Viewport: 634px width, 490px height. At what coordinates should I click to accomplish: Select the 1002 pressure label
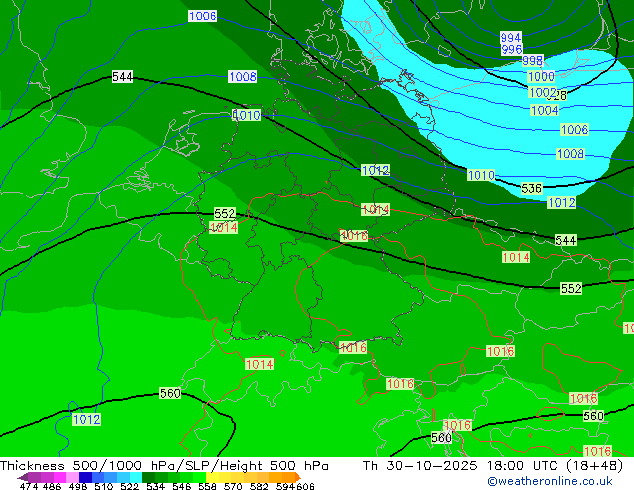click(543, 93)
